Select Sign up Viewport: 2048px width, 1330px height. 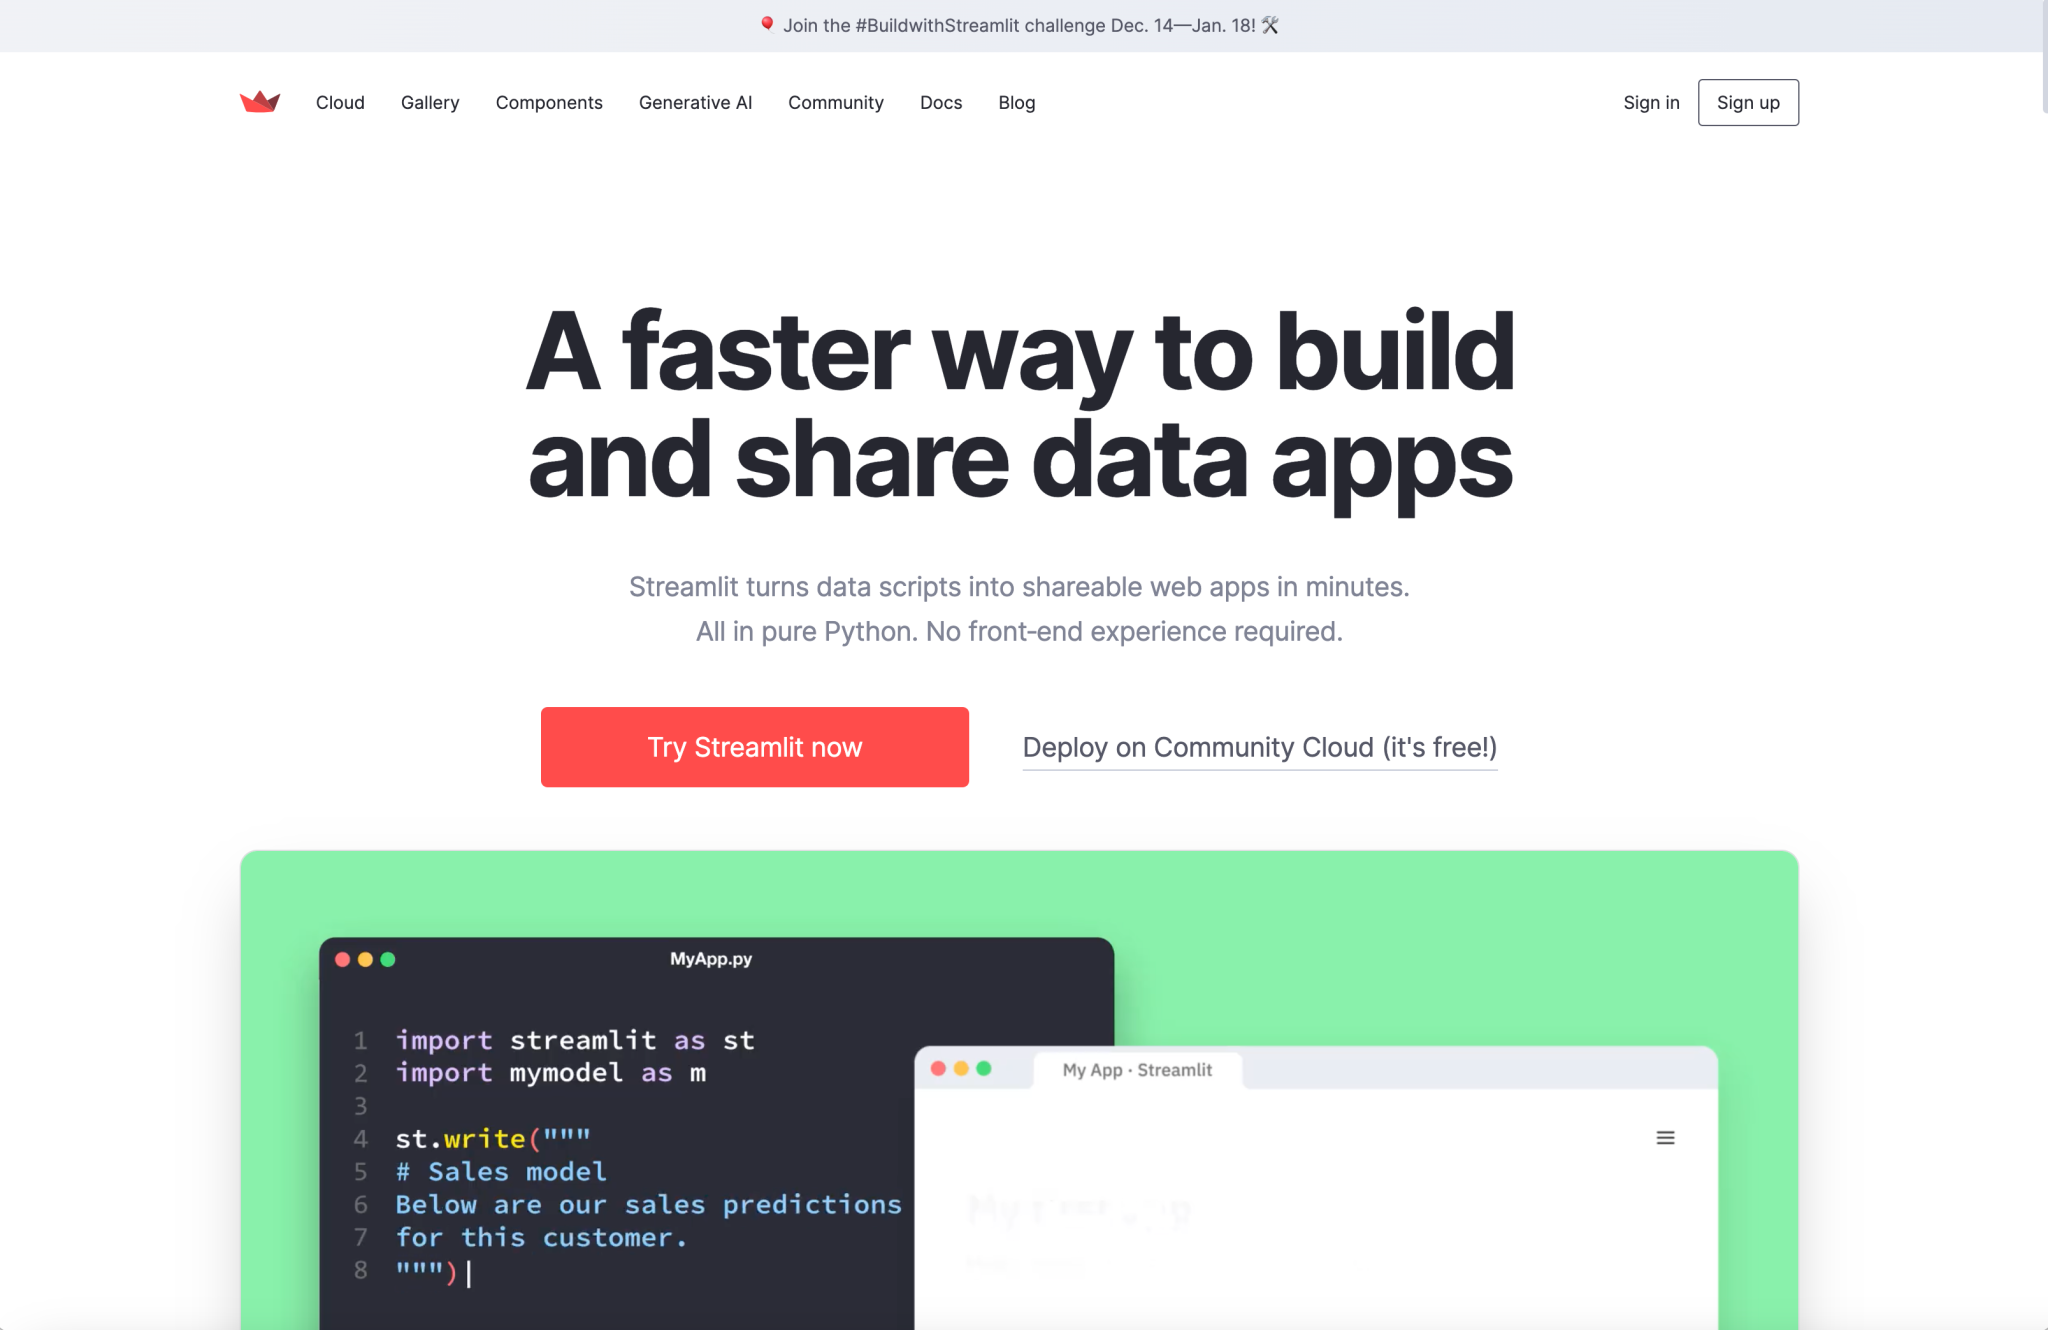[1747, 102]
